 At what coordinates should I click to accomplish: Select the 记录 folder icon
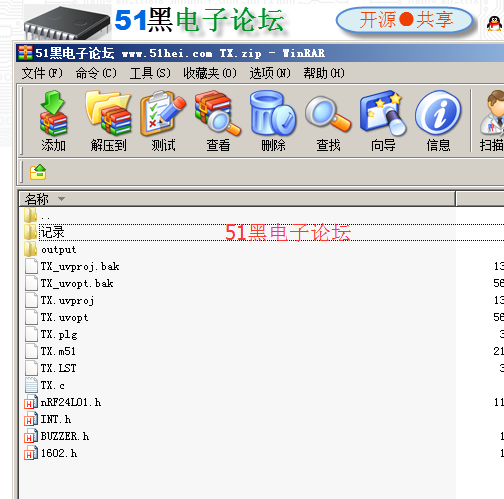30,232
